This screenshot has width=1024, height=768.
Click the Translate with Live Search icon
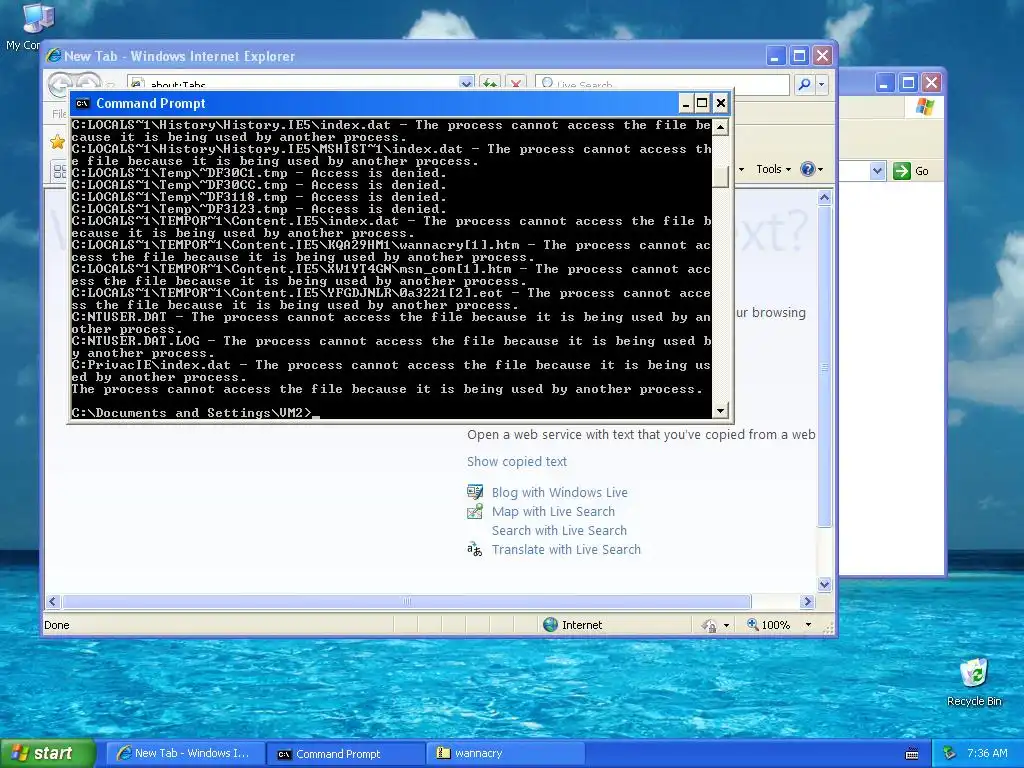pos(475,549)
